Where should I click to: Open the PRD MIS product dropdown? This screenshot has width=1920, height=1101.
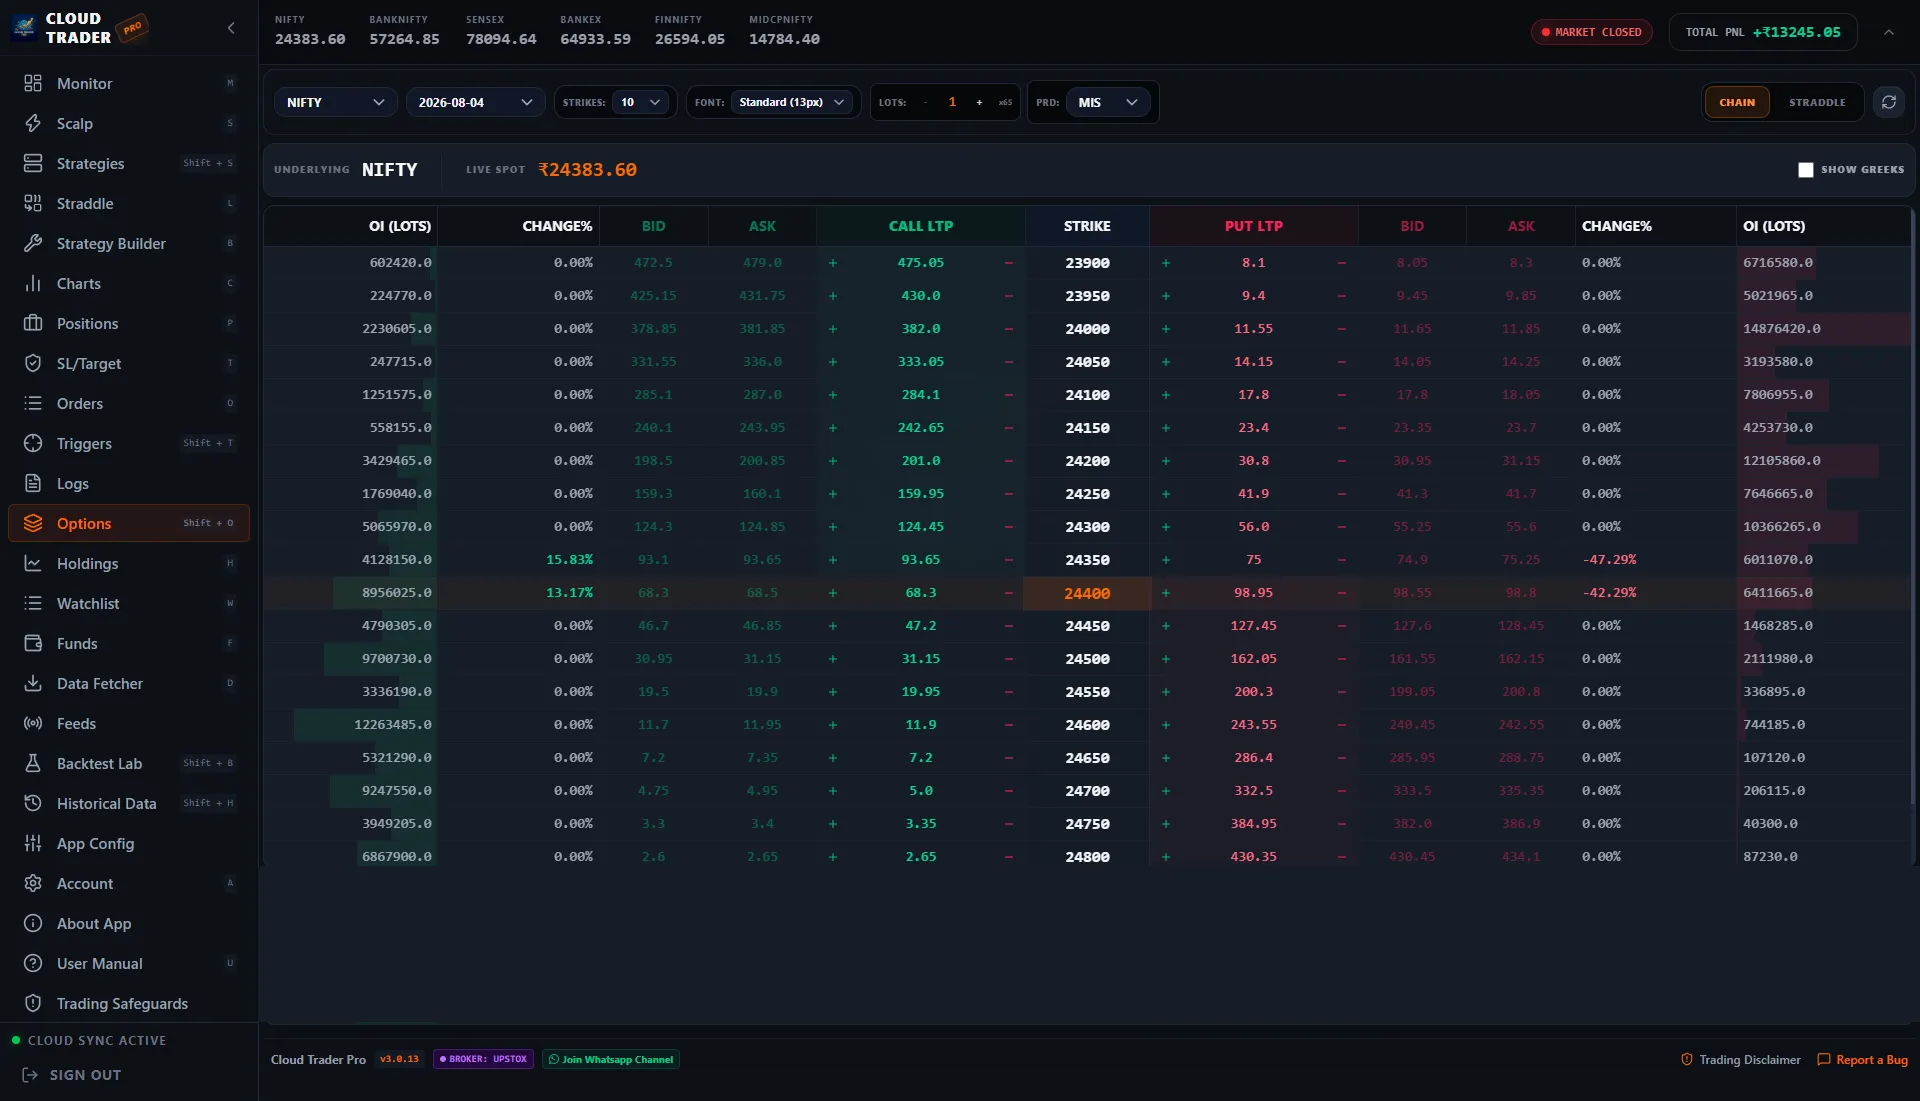tap(1108, 102)
